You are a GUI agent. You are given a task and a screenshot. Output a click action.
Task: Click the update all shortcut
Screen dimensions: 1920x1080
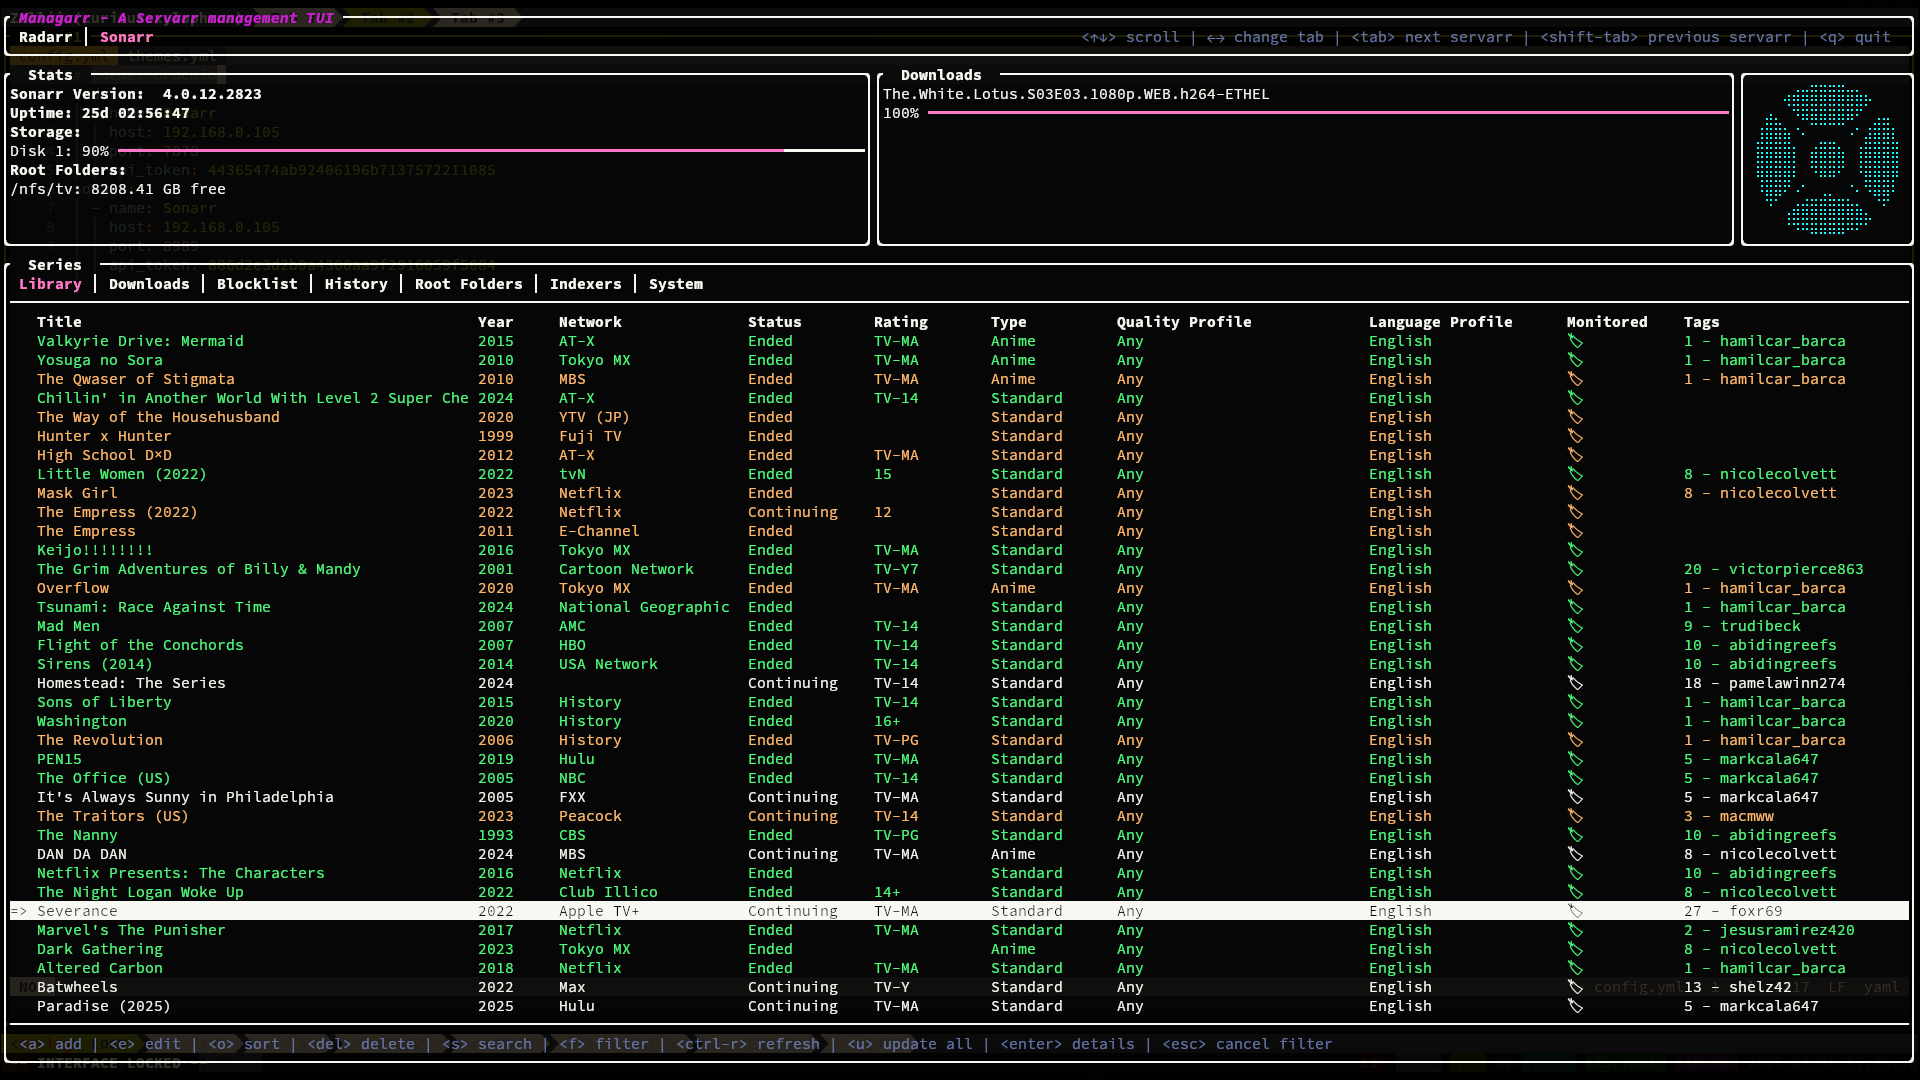click(909, 1044)
